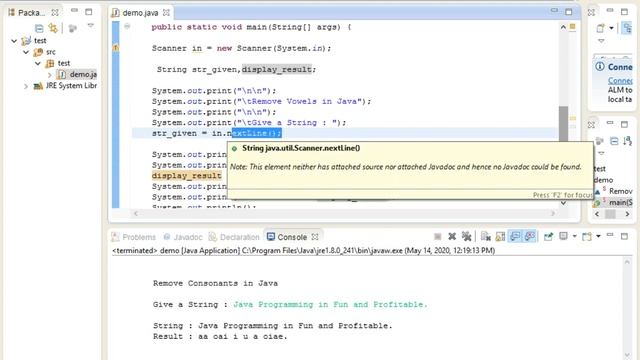
Task: Click Connect Mylyn info icon
Action: point(600,66)
